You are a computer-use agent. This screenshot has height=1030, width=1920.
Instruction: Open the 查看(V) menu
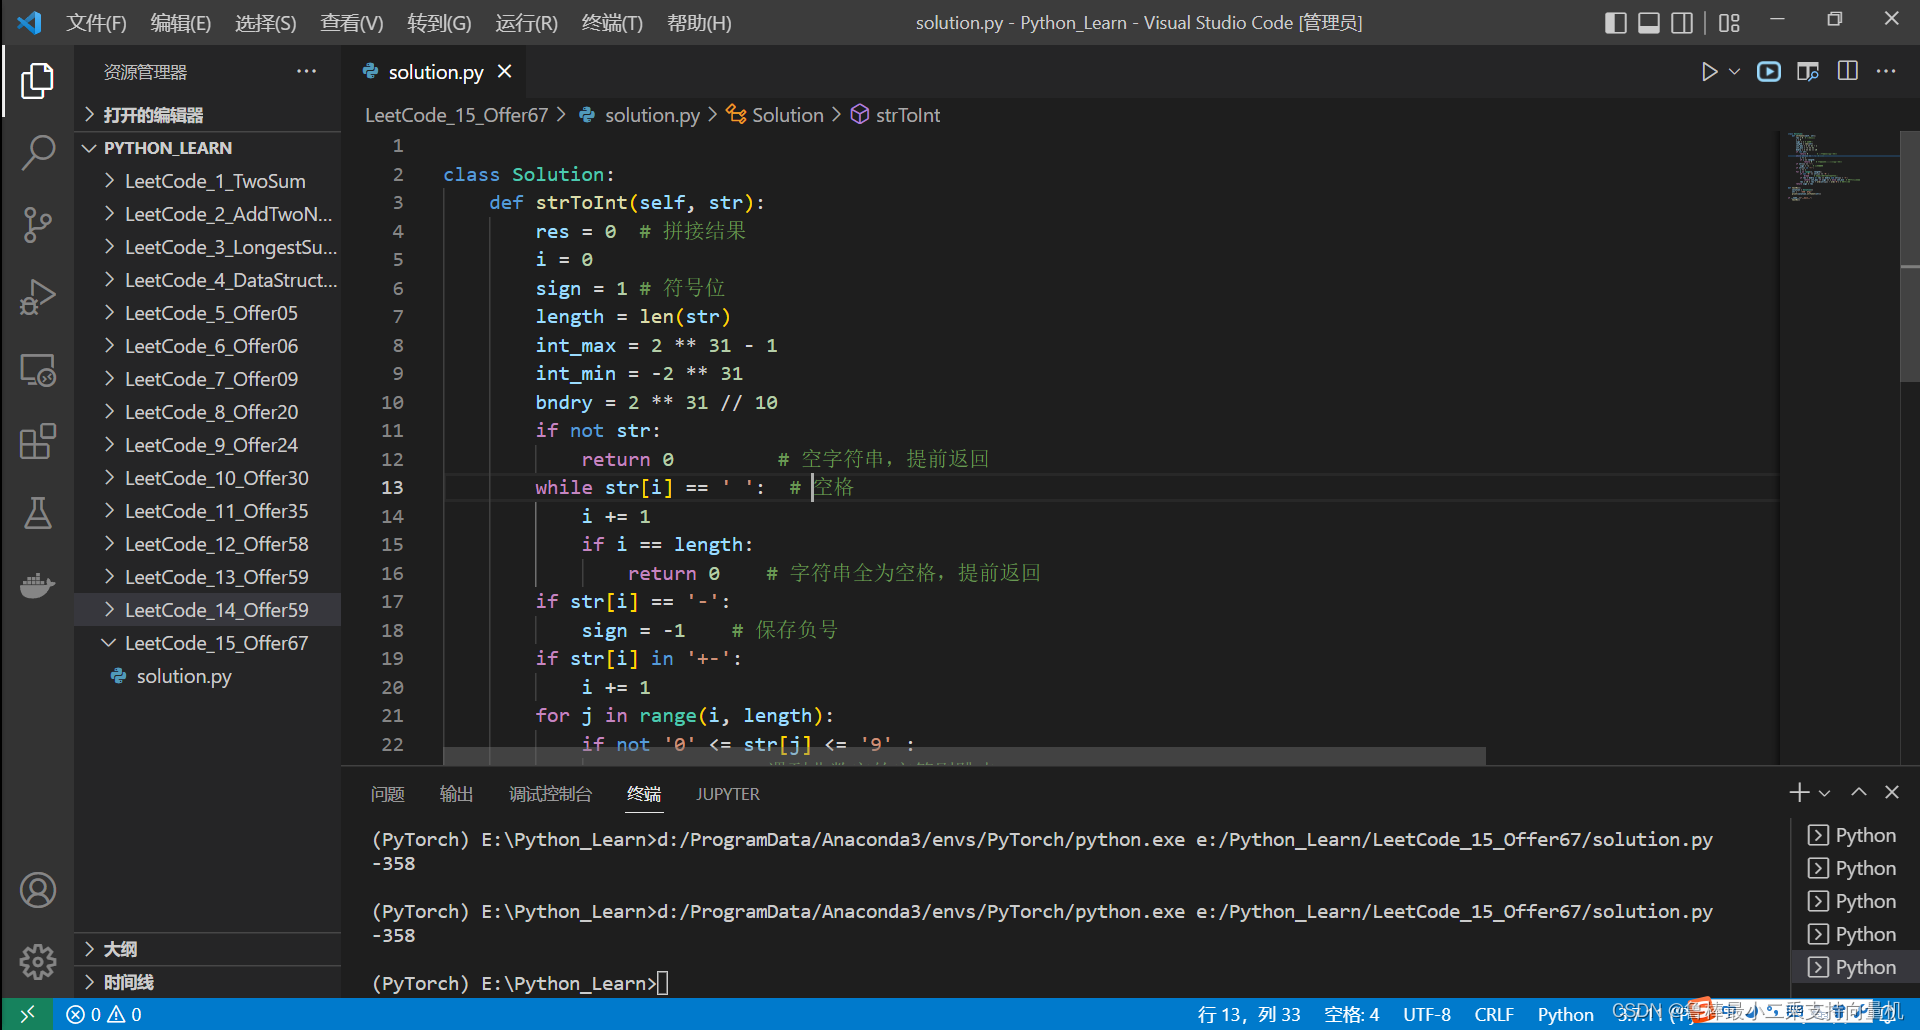tap(351, 23)
